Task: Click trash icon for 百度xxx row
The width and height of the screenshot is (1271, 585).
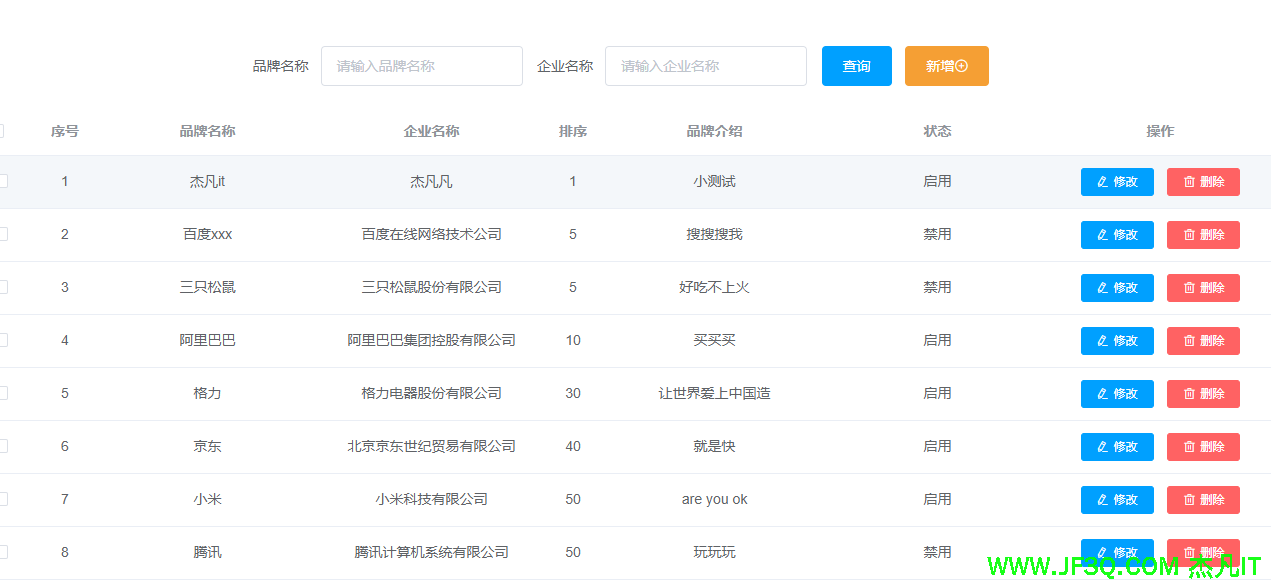Action: click(x=1189, y=235)
